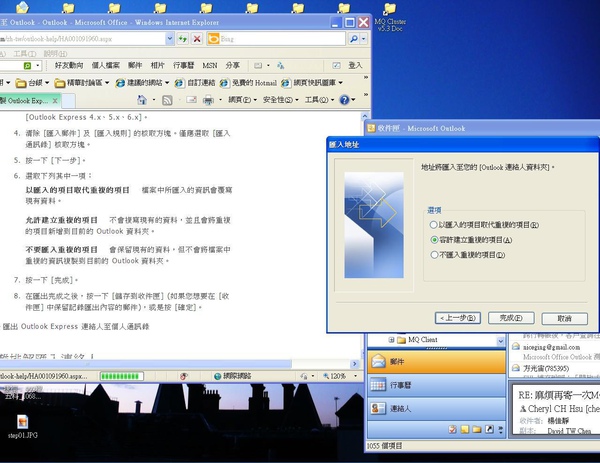The width and height of the screenshot is (600, 463).
Task: Click the Print icon in IE toolbar
Action: (x=208, y=100)
